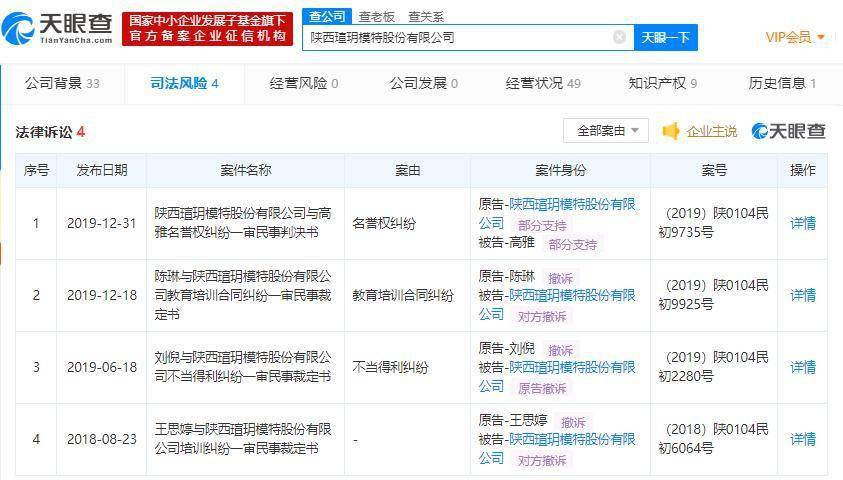Open defendant company link in 刘倪 case row
Image resolution: width=843 pixels, height=480 pixels.
coord(557,376)
